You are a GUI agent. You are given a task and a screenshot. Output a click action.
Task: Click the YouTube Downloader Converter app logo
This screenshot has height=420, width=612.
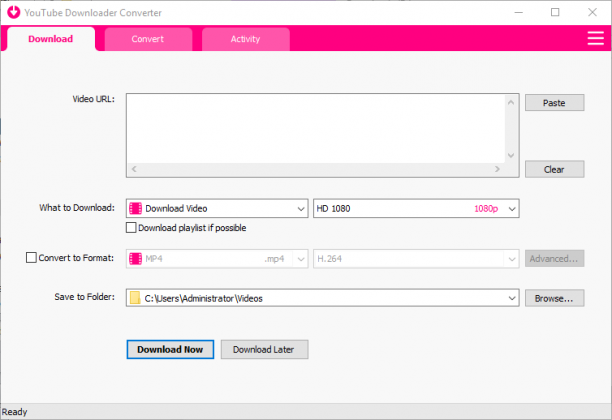(x=14, y=12)
